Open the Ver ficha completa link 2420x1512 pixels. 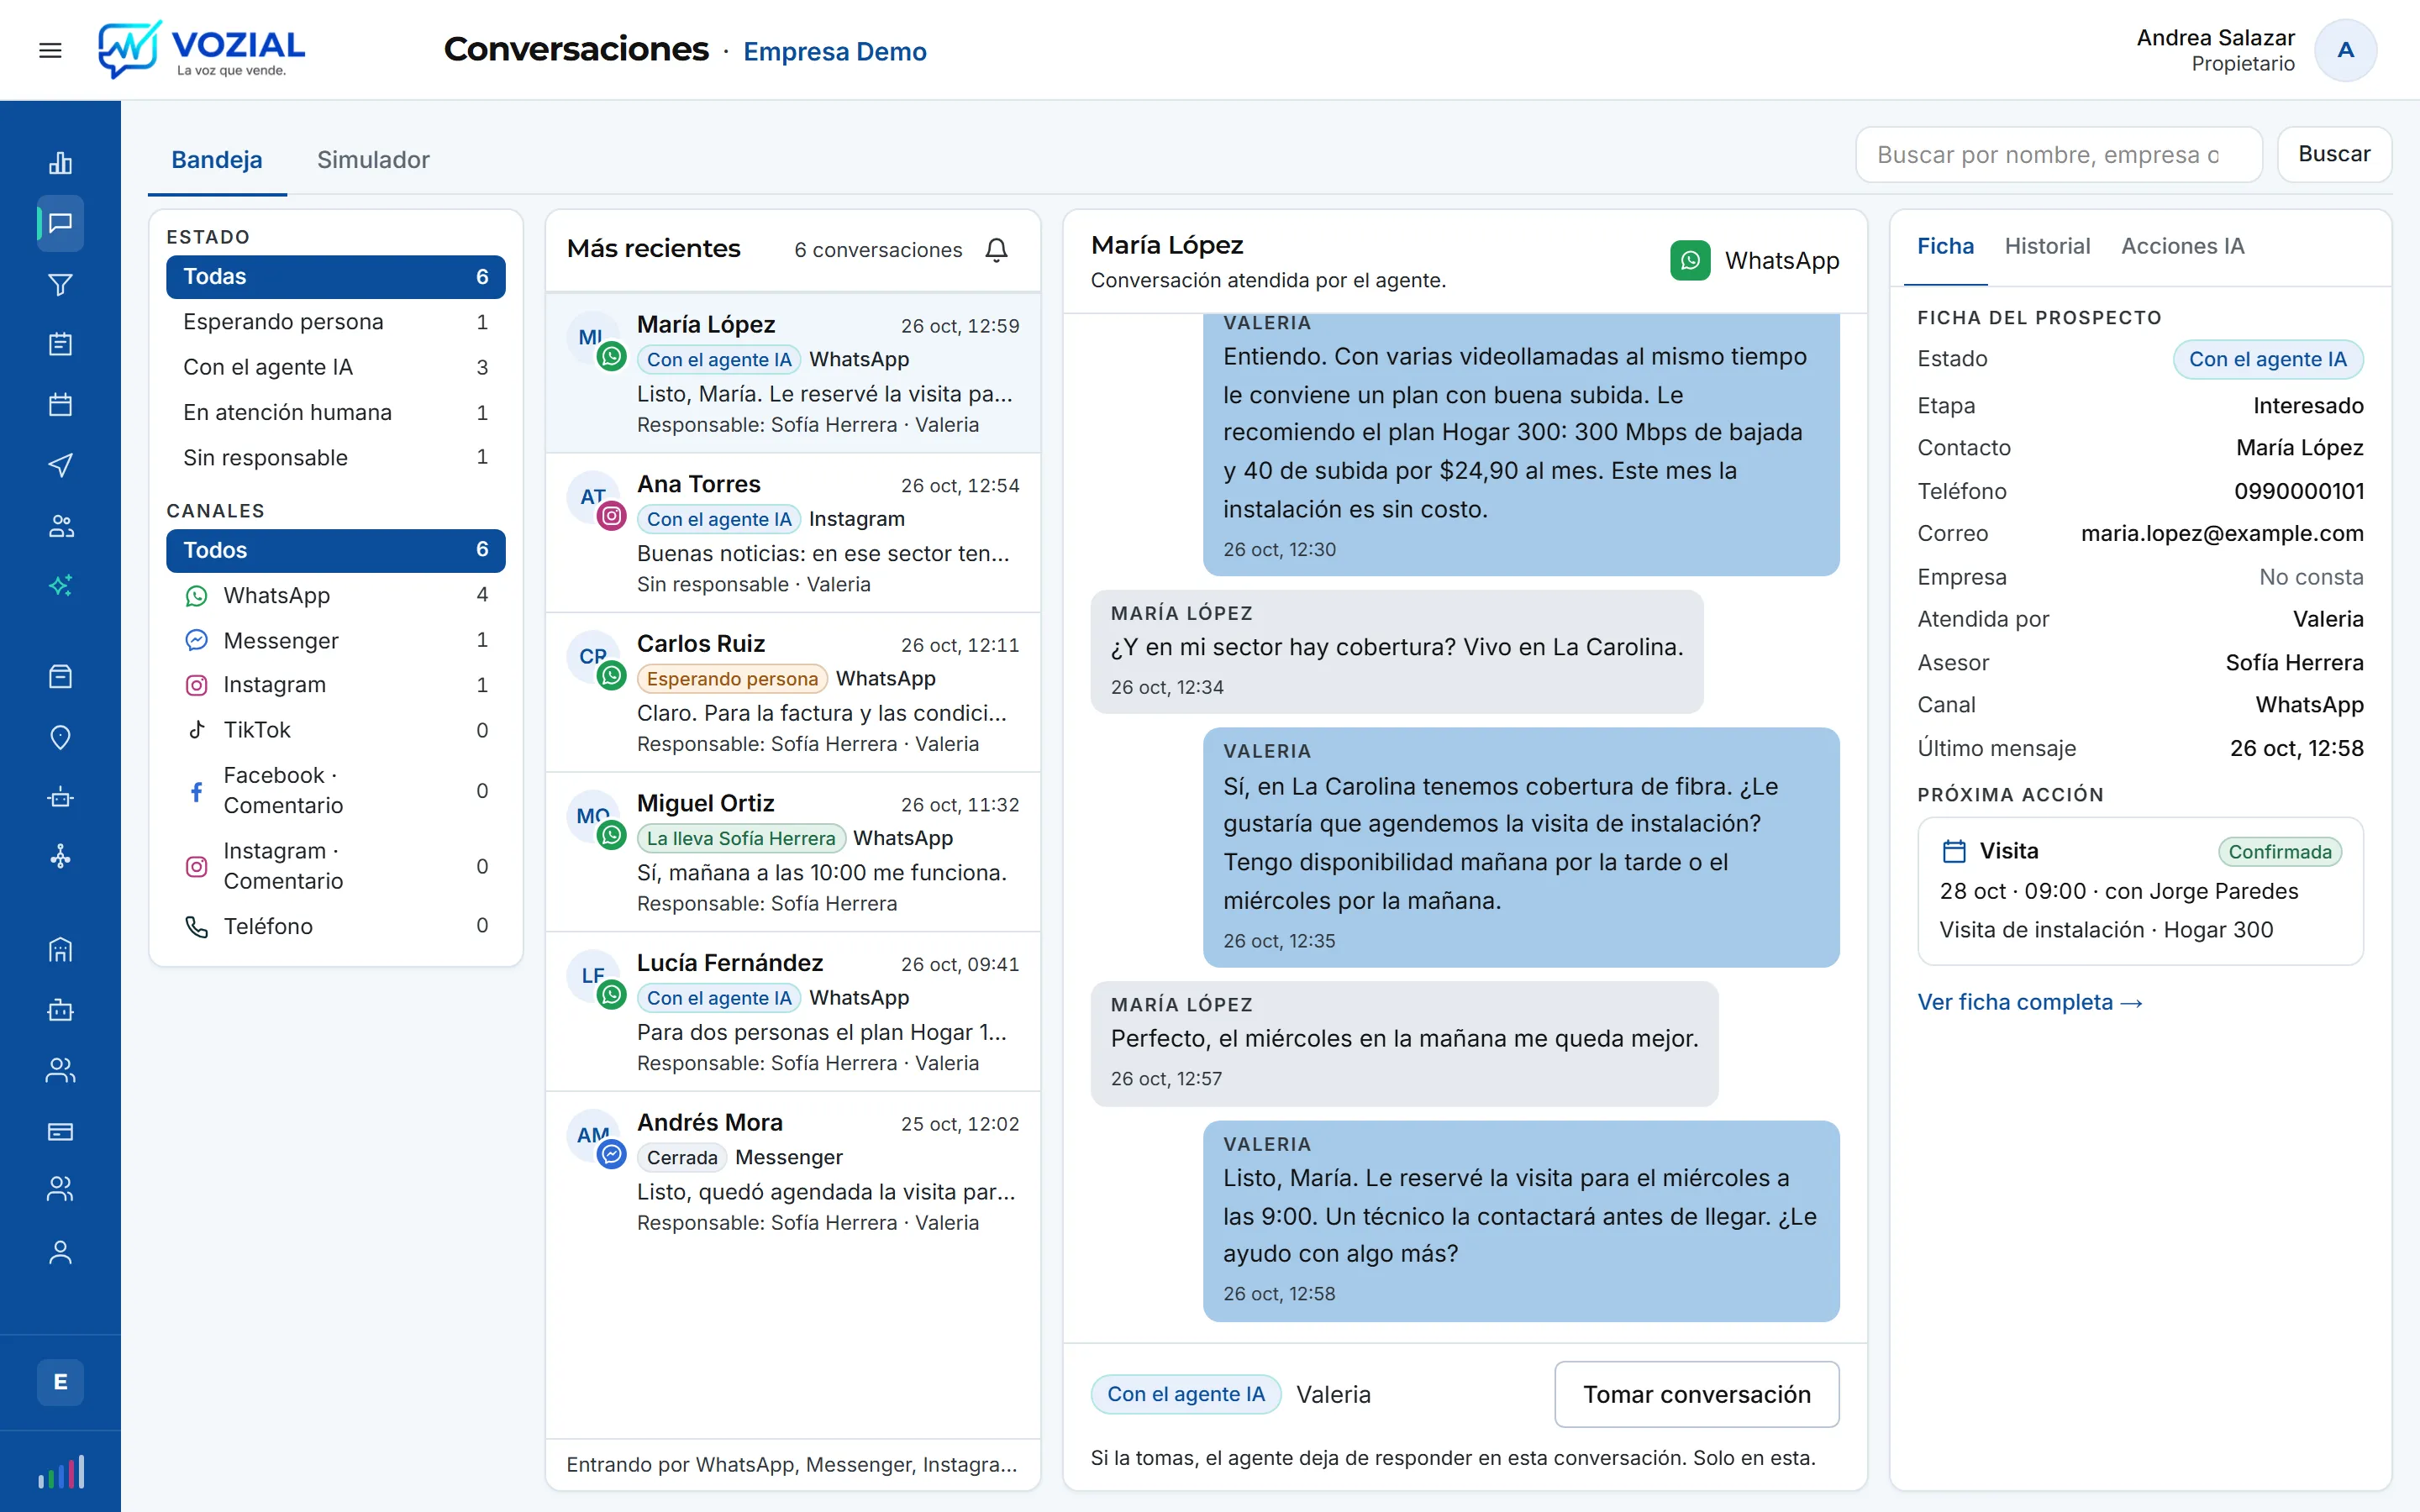[2029, 1002]
